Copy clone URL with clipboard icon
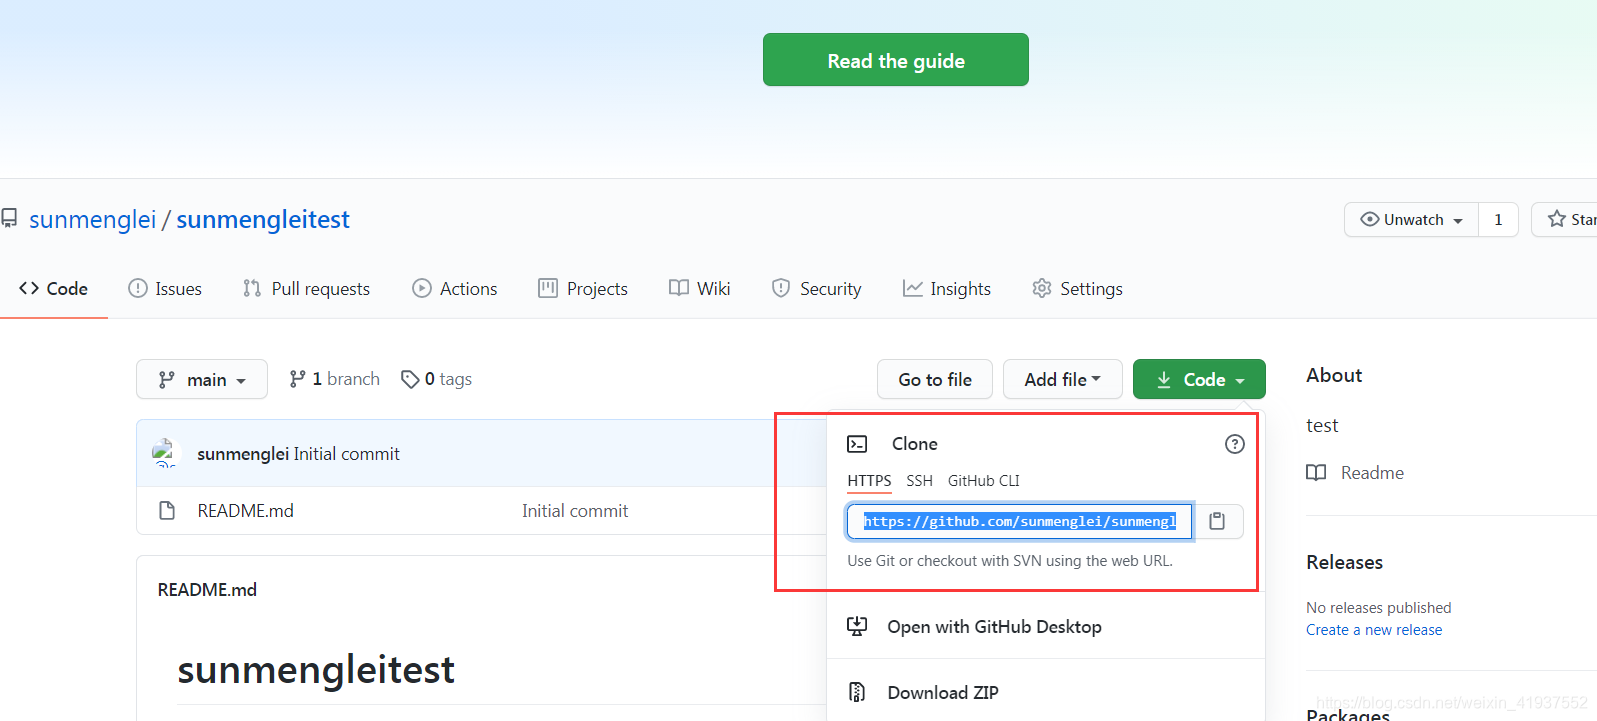1597x721 pixels. tap(1217, 521)
